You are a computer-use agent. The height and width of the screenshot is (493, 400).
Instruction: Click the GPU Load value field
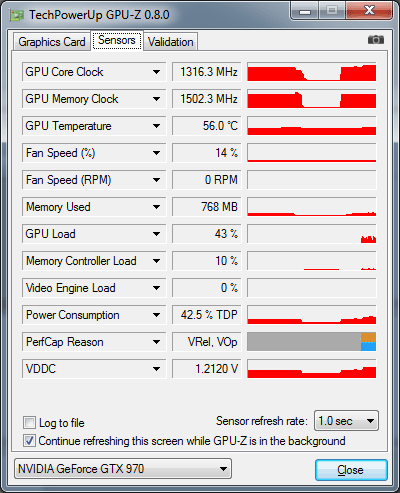click(207, 234)
